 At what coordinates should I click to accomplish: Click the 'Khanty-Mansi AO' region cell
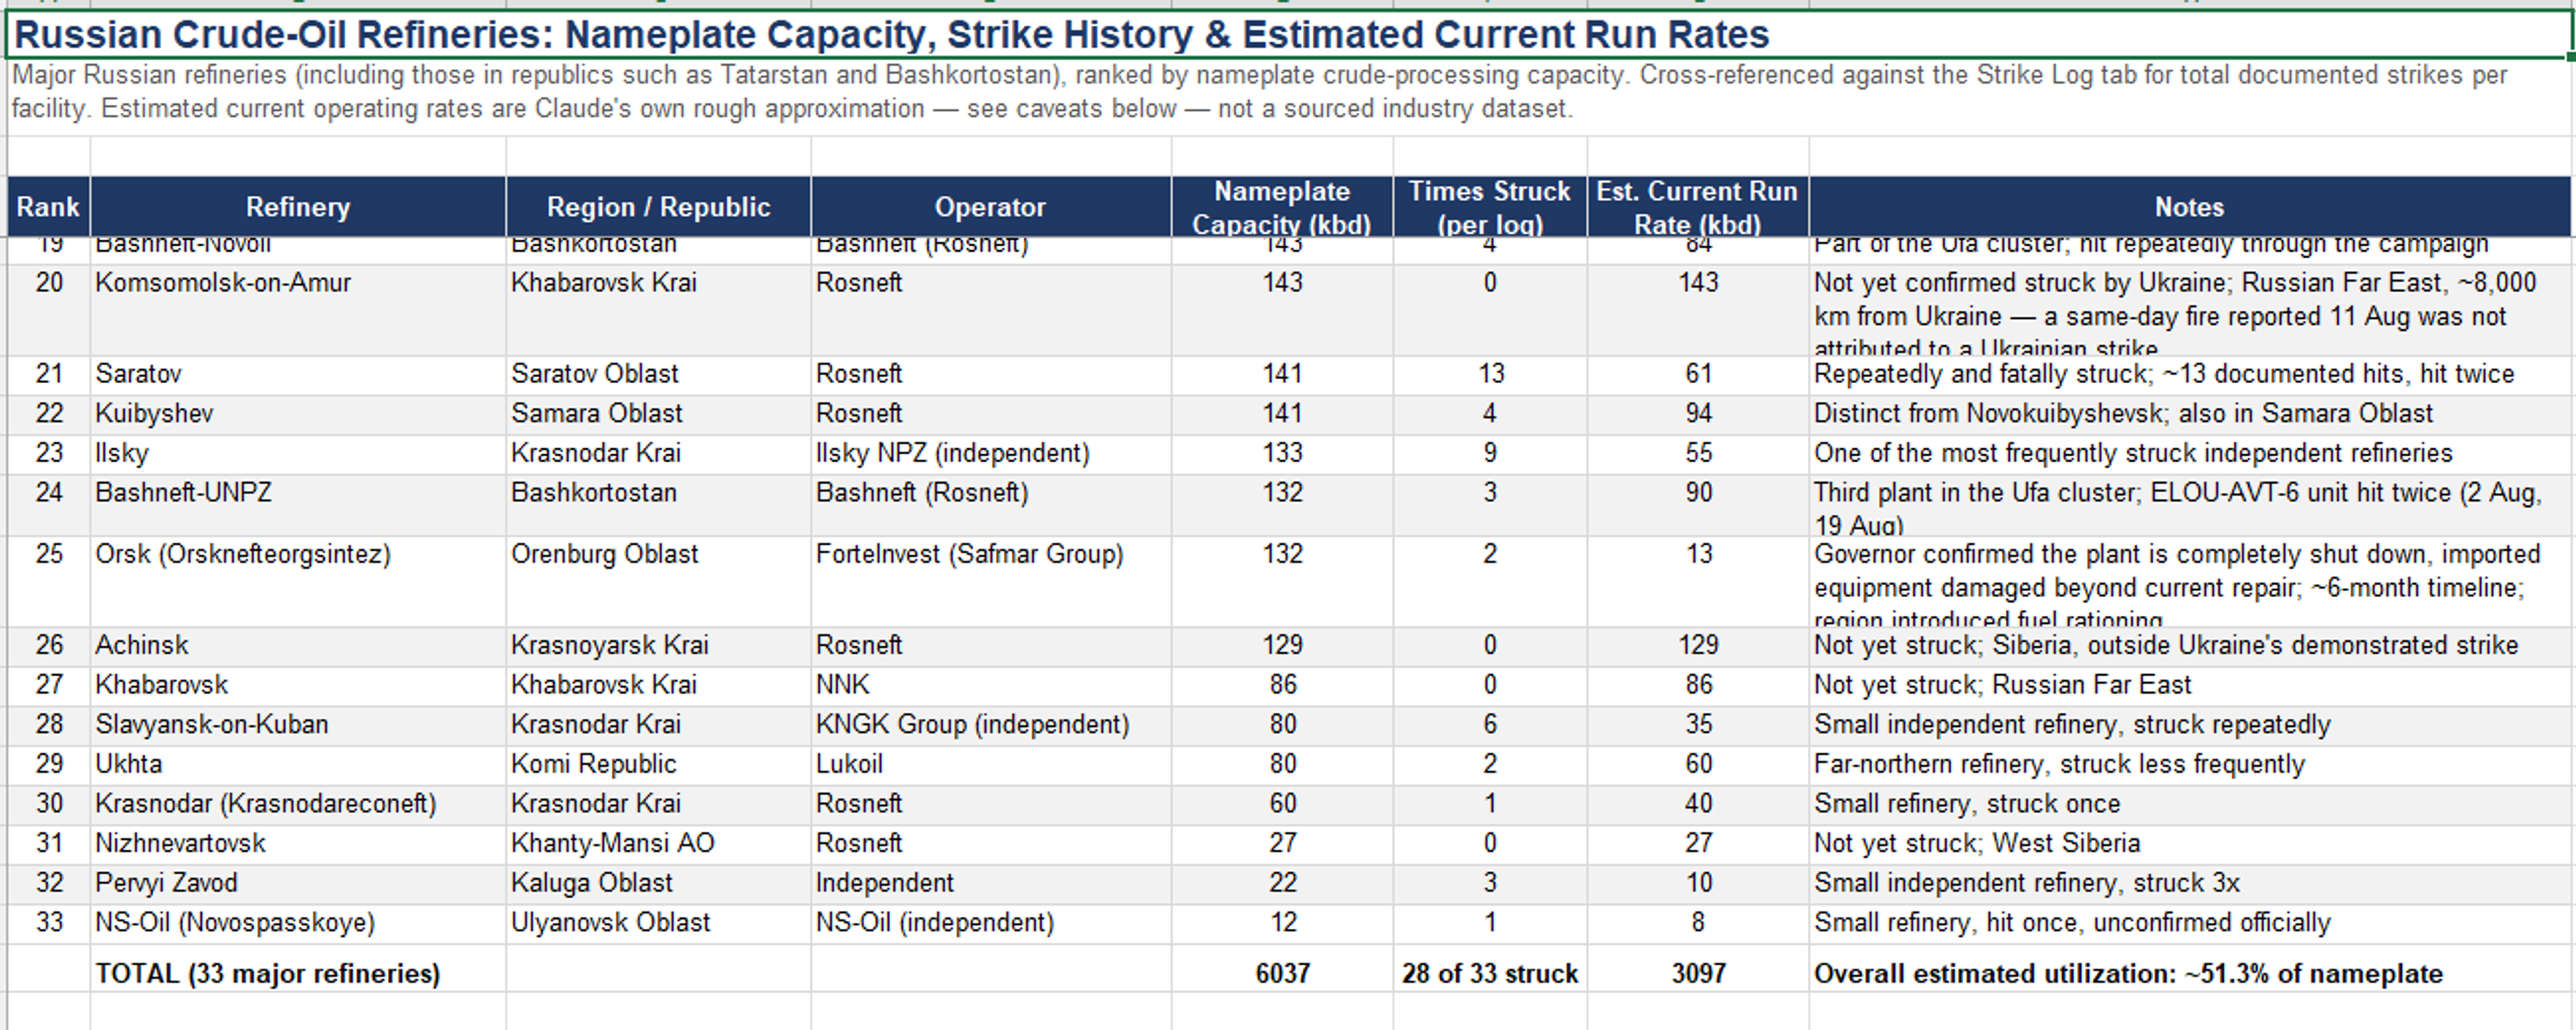point(658,844)
